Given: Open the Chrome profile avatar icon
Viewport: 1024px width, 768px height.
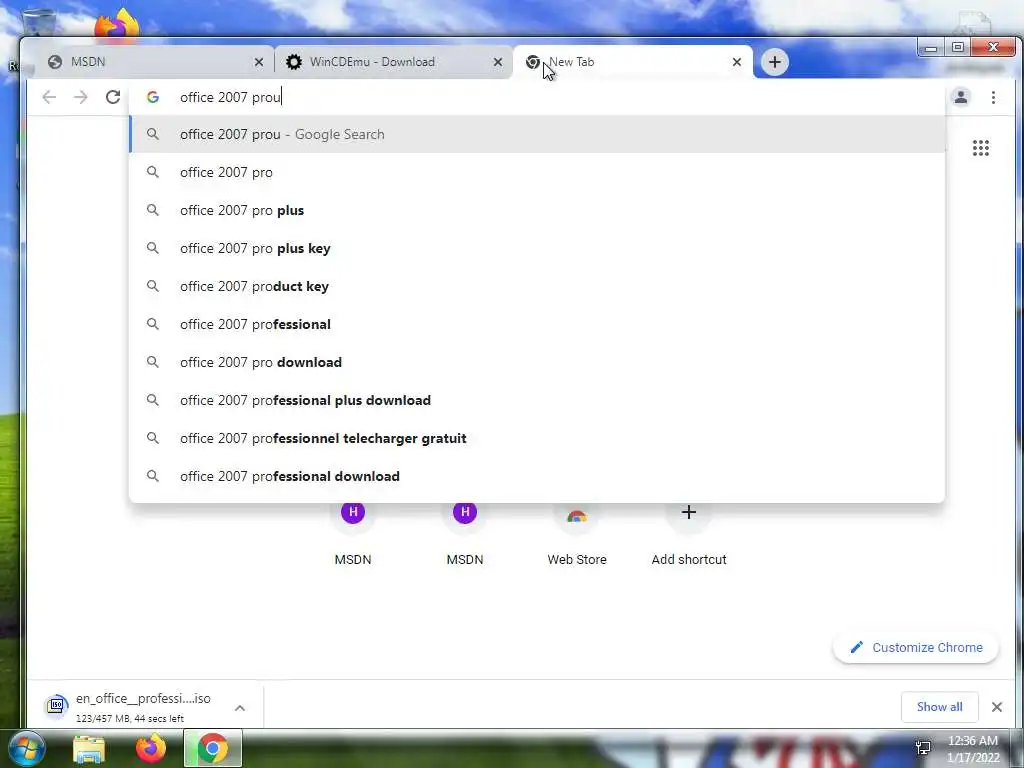Looking at the screenshot, I should (x=961, y=97).
